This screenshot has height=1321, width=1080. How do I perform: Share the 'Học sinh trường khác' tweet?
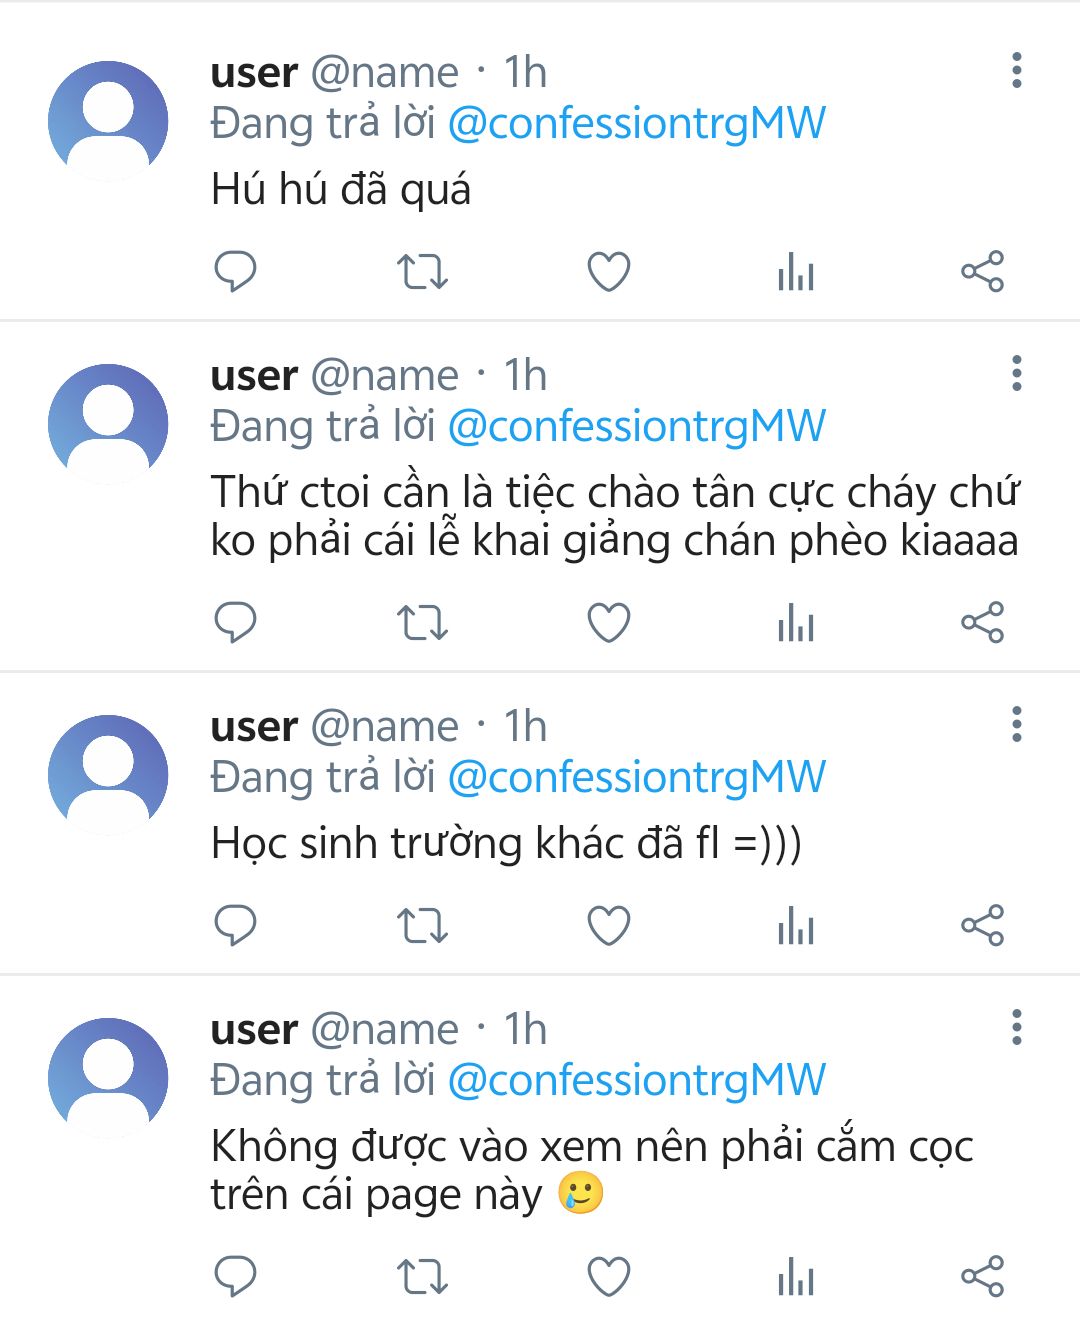pyautogui.click(x=982, y=925)
